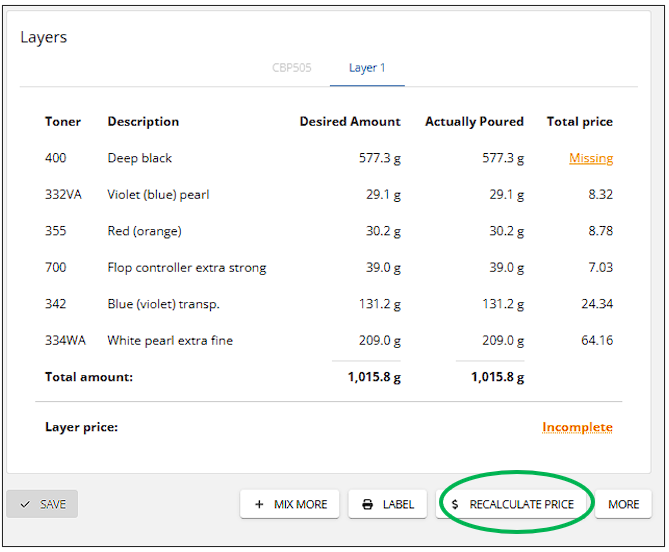Image resolution: width=669 pixels, height=552 pixels.
Task: Select the Red (orange) description
Action: click(144, 231)
